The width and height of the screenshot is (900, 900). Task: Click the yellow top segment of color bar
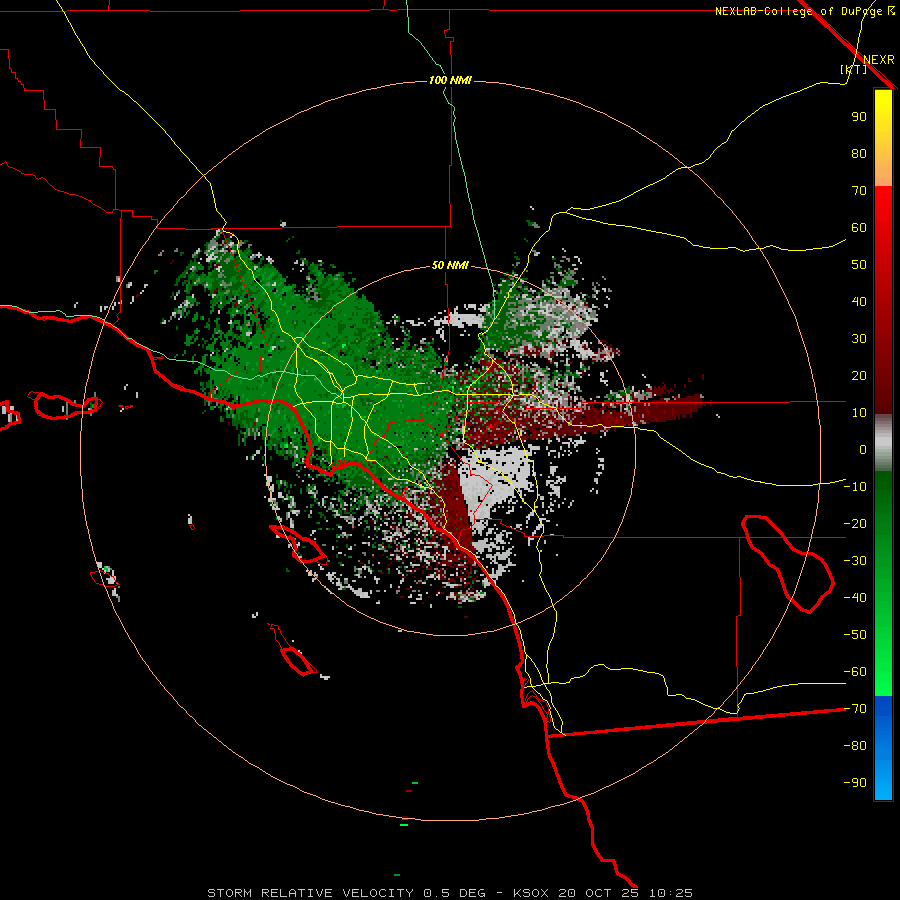pyautogui.click(x=883, y=138)
